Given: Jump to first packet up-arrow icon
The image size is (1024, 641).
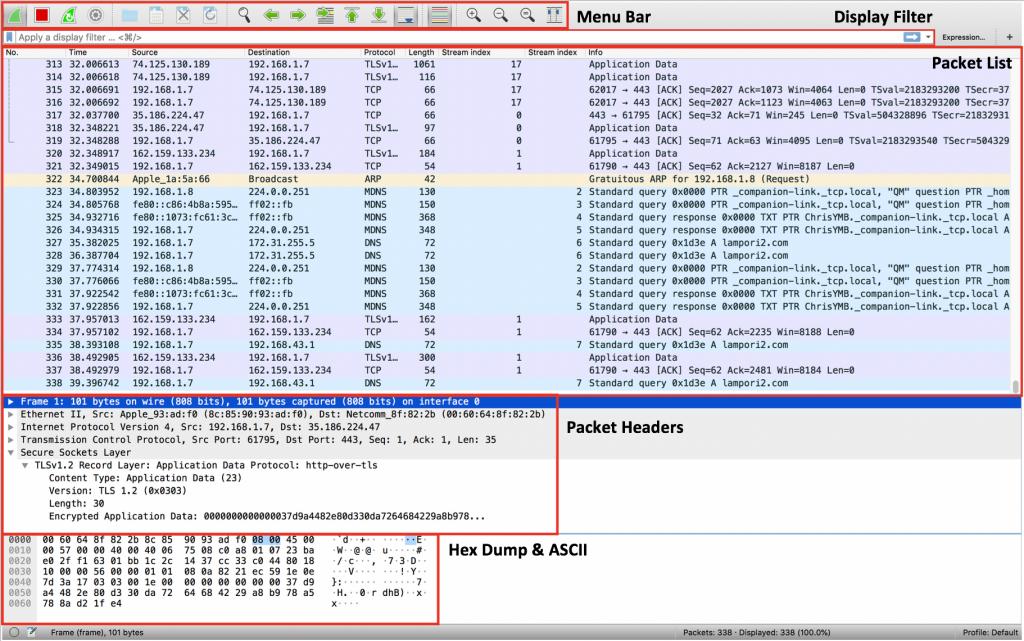Looking at the screenshot, I should [352, 14].
